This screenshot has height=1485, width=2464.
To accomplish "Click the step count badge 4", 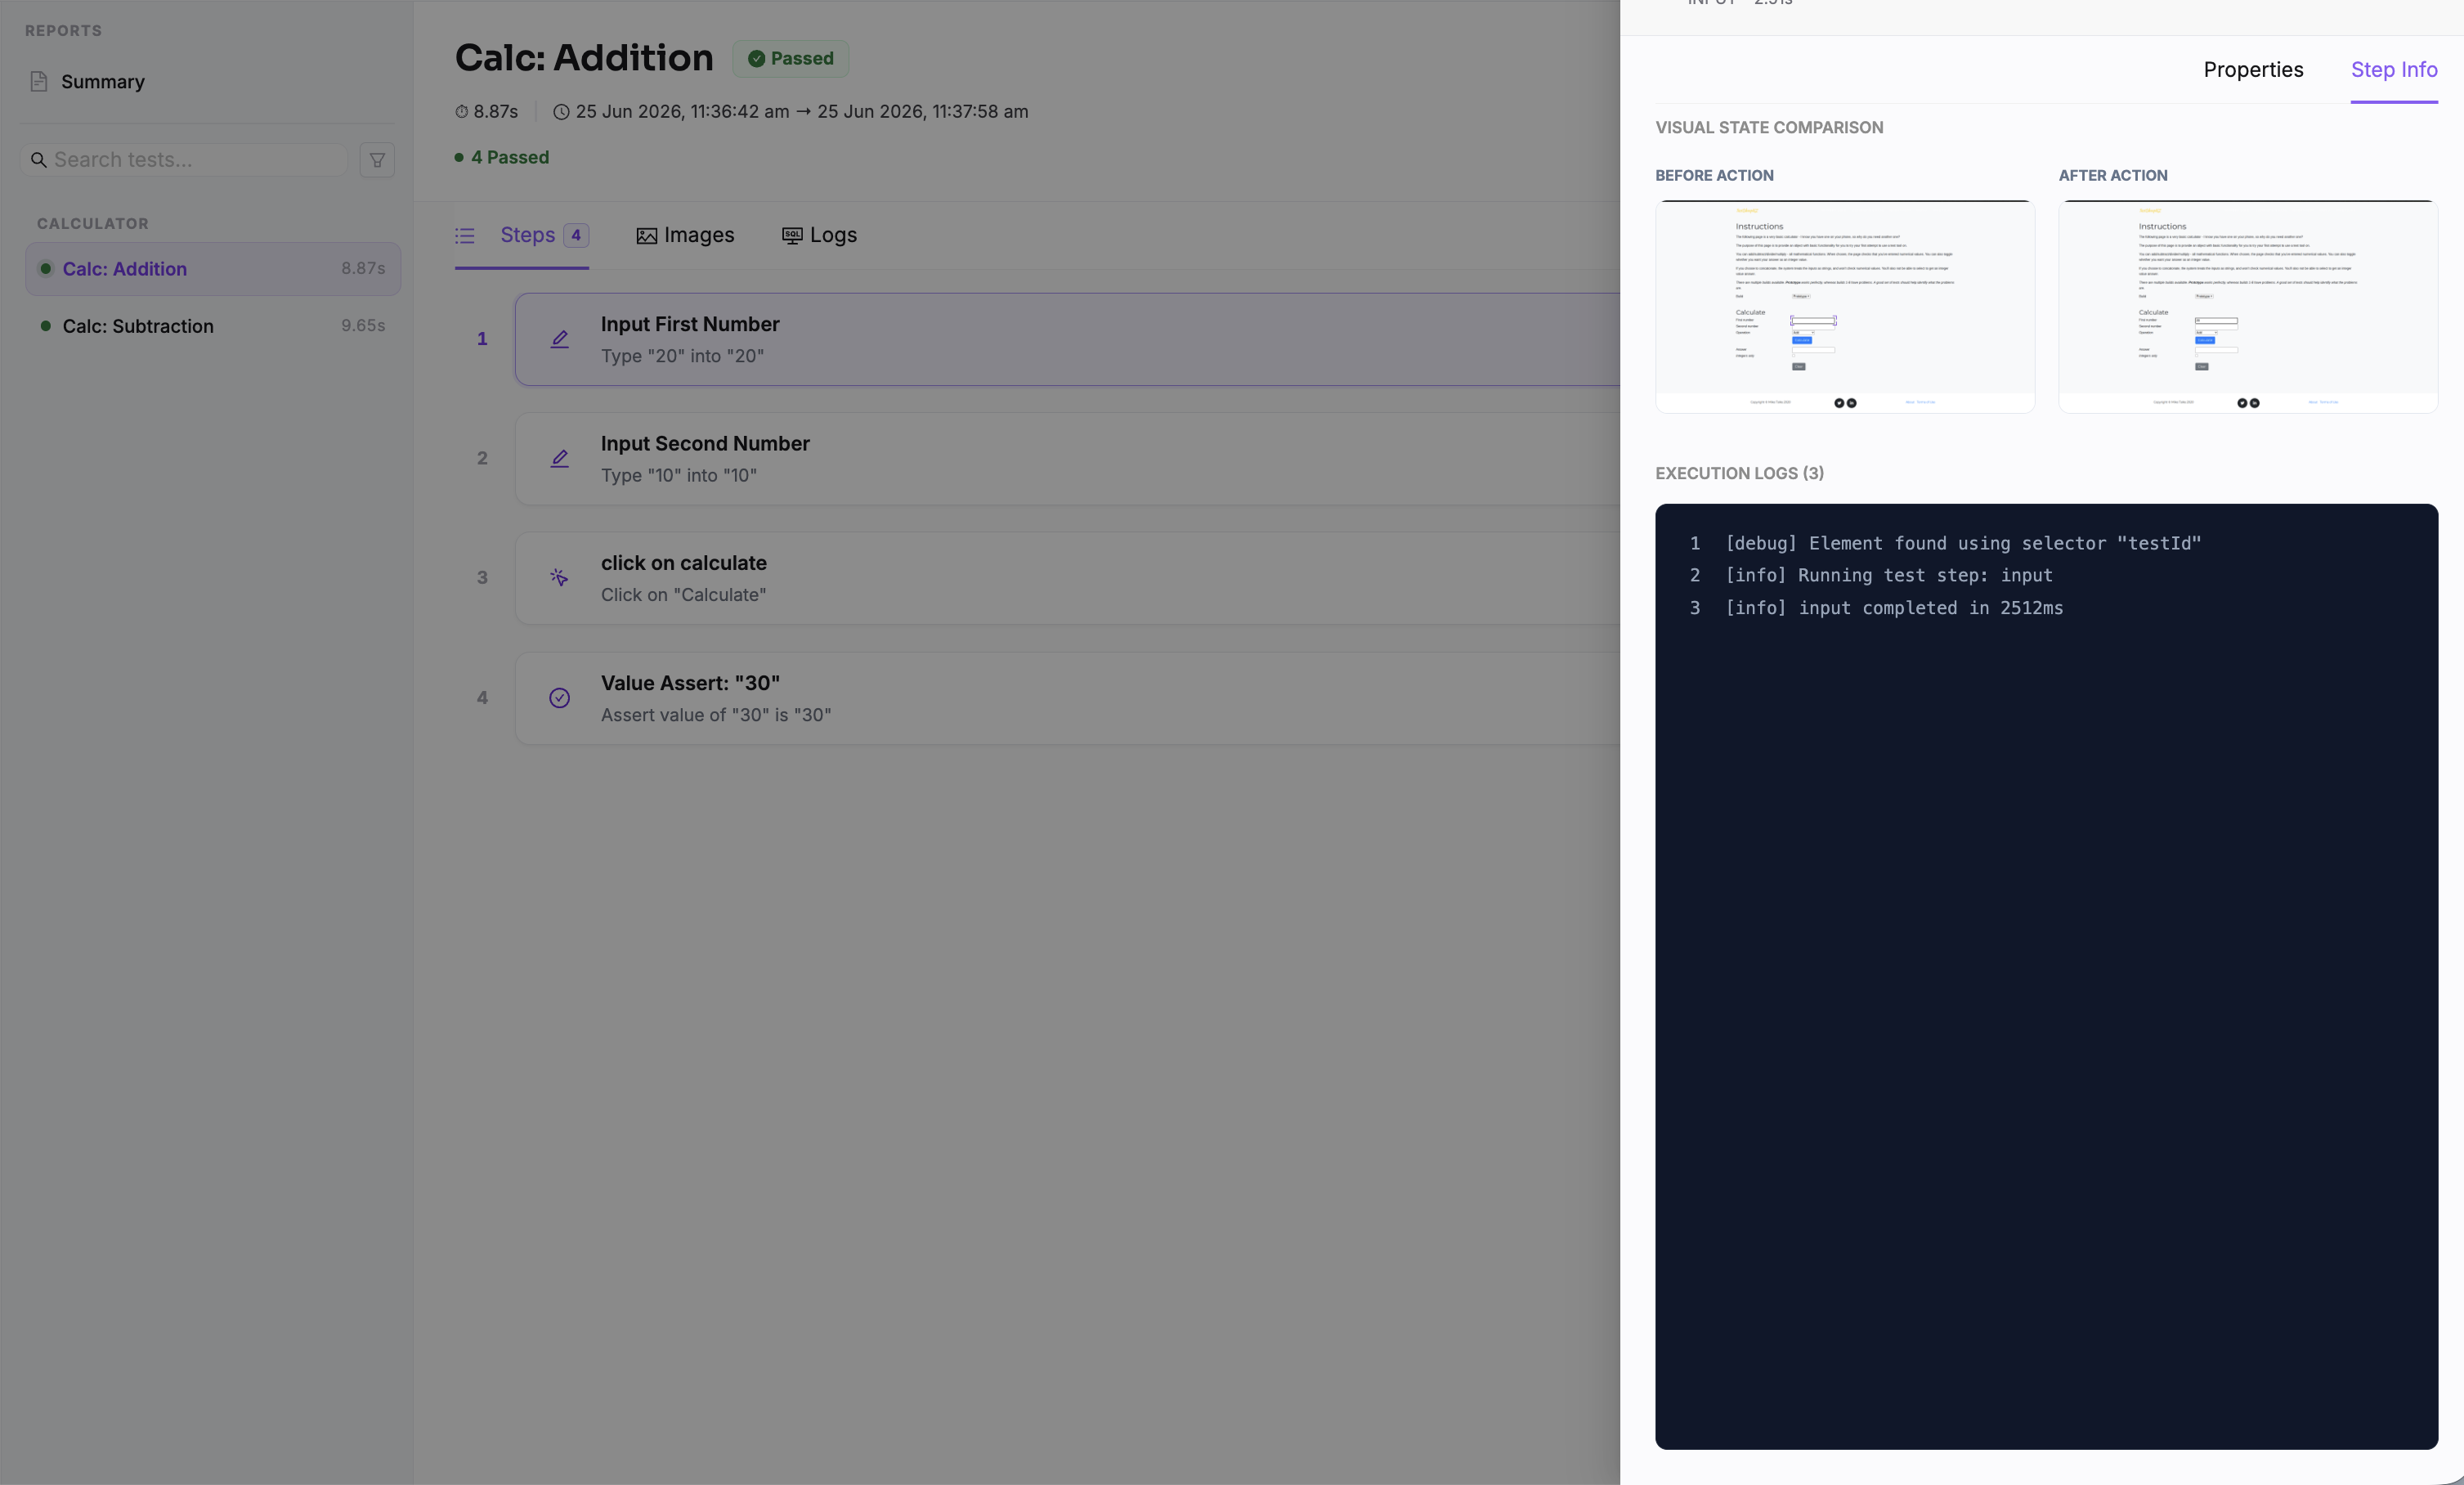I will tap(576, 235).
